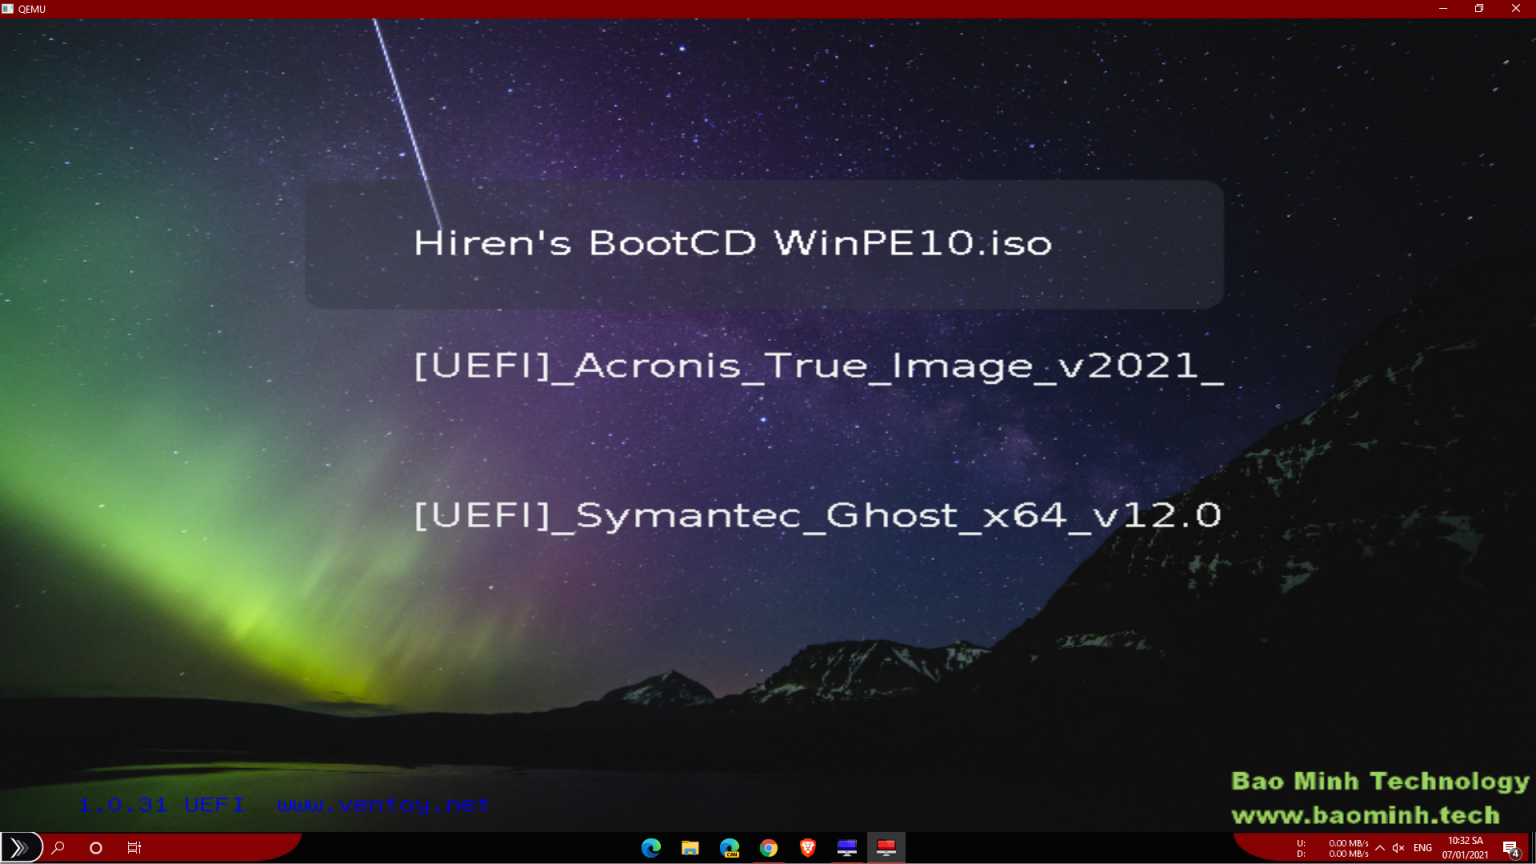Image resolution: width=1536 pixels, height=864 pixels.
Task: Open the blue monitor app in taskbar
Action: [847, 848]
